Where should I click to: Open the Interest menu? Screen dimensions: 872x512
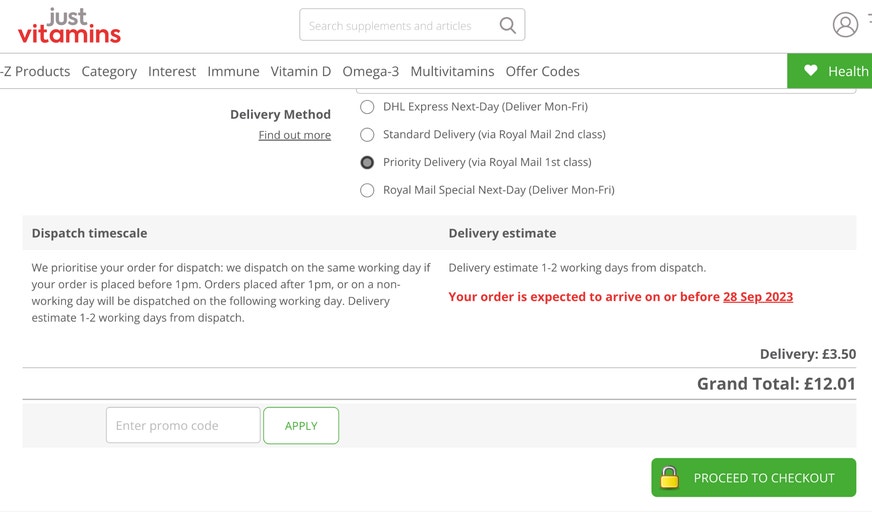[172, 71]
